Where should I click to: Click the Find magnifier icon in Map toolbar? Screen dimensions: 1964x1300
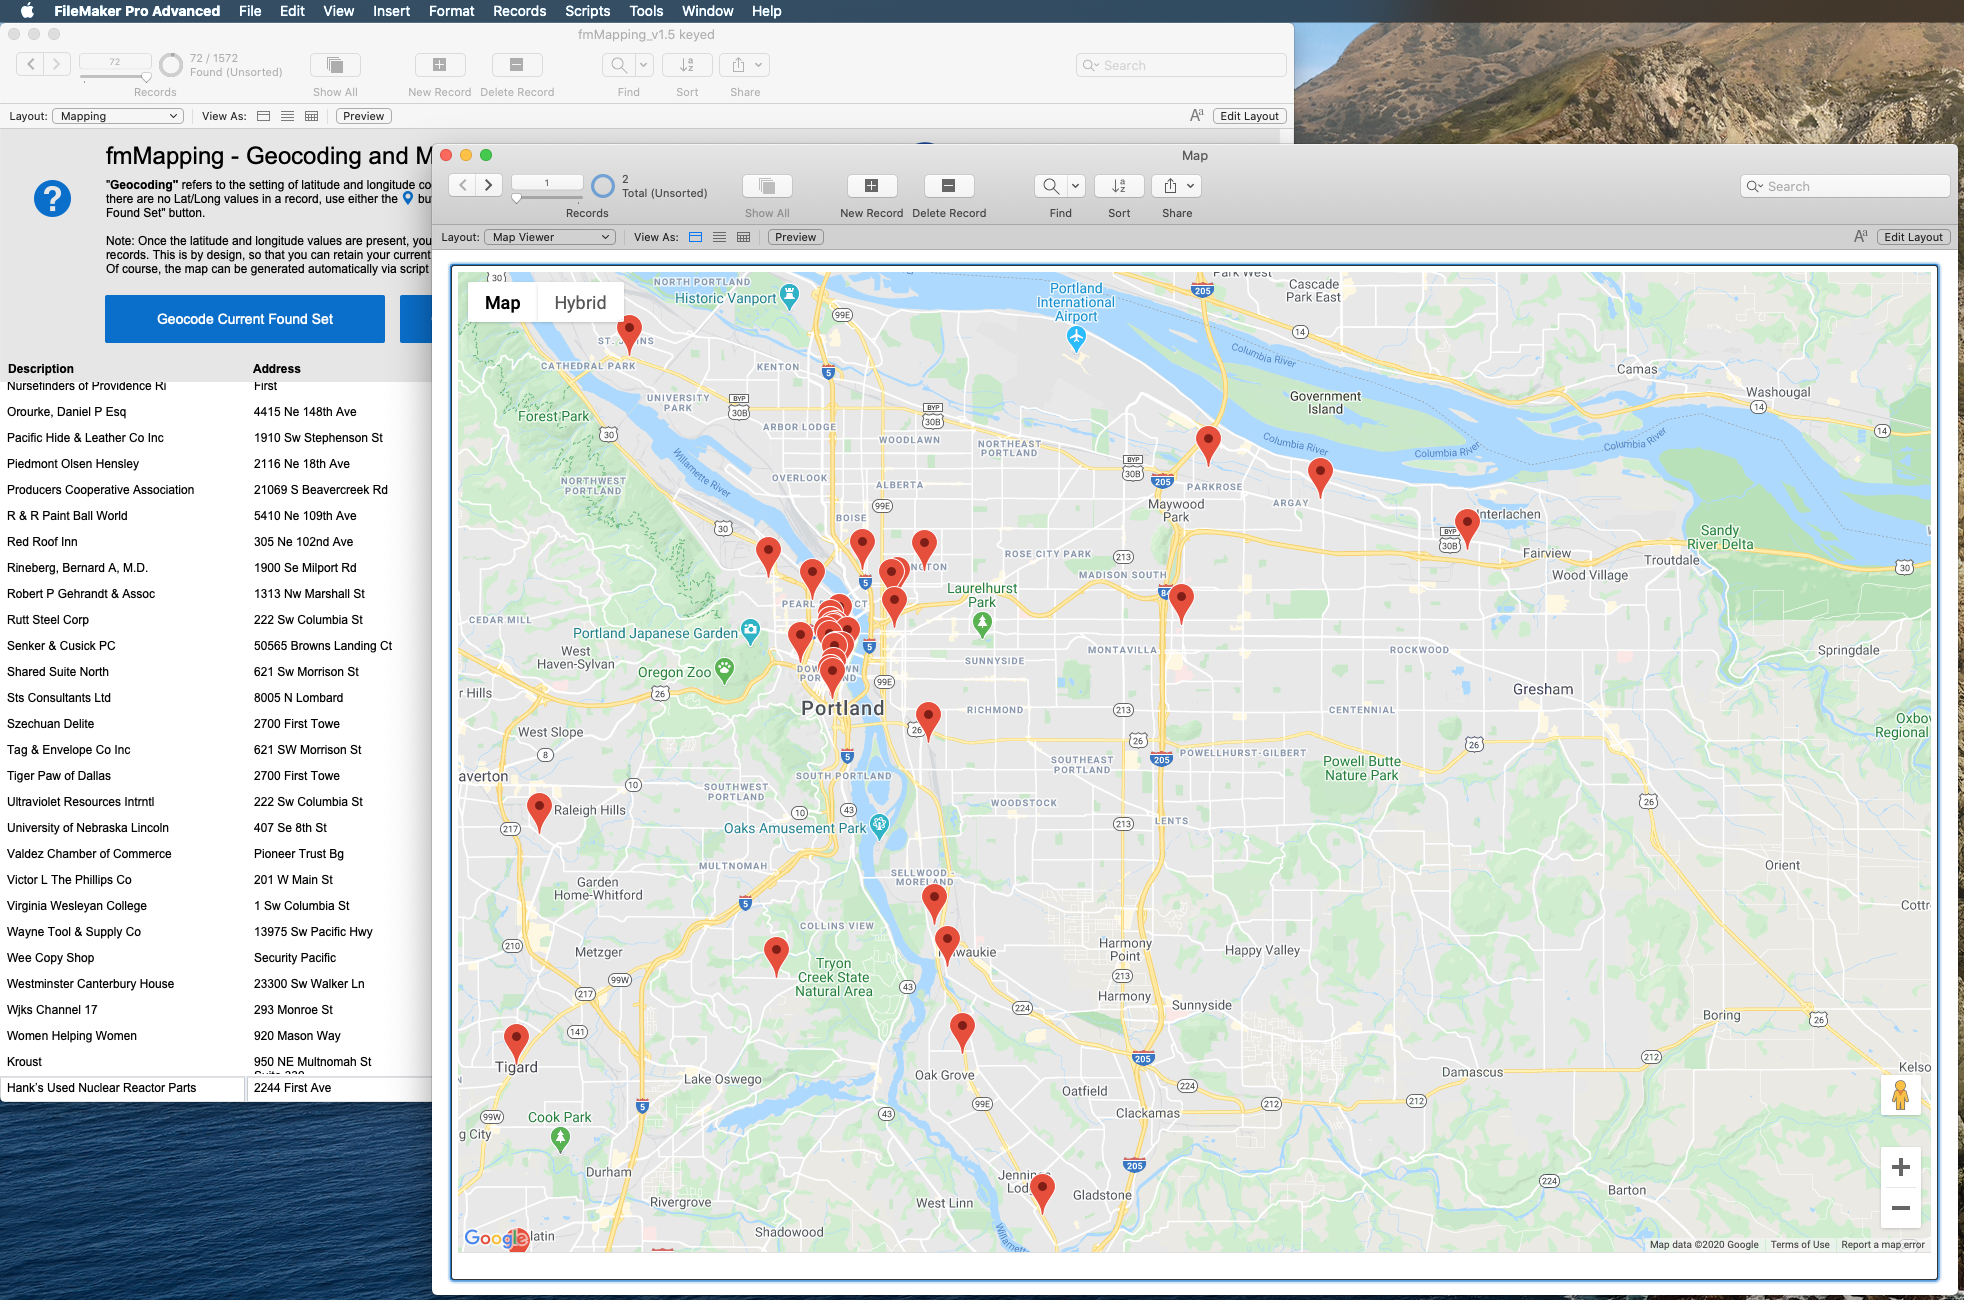[x=1050, y=186]
